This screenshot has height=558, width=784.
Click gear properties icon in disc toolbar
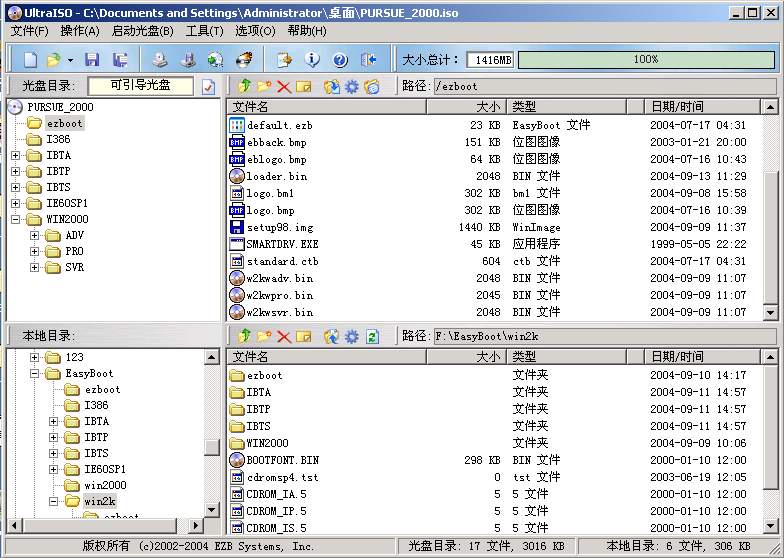[352, 86]
